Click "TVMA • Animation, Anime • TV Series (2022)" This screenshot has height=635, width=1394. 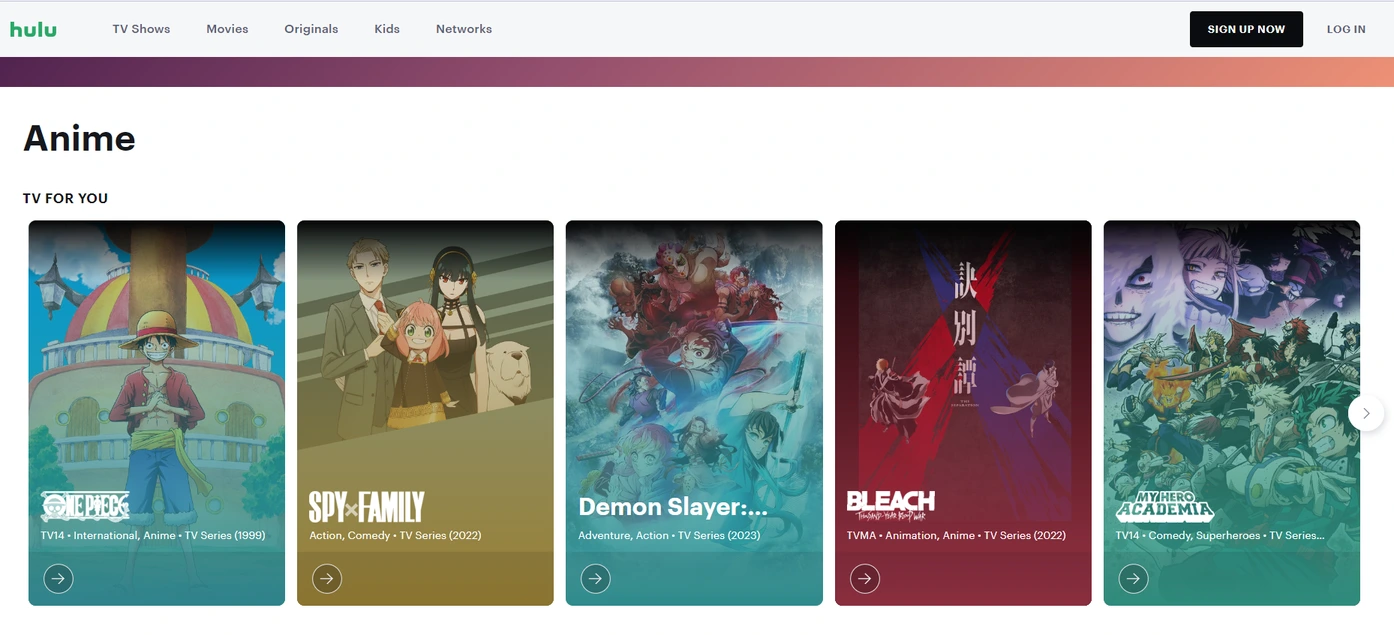tap(956, 536)
